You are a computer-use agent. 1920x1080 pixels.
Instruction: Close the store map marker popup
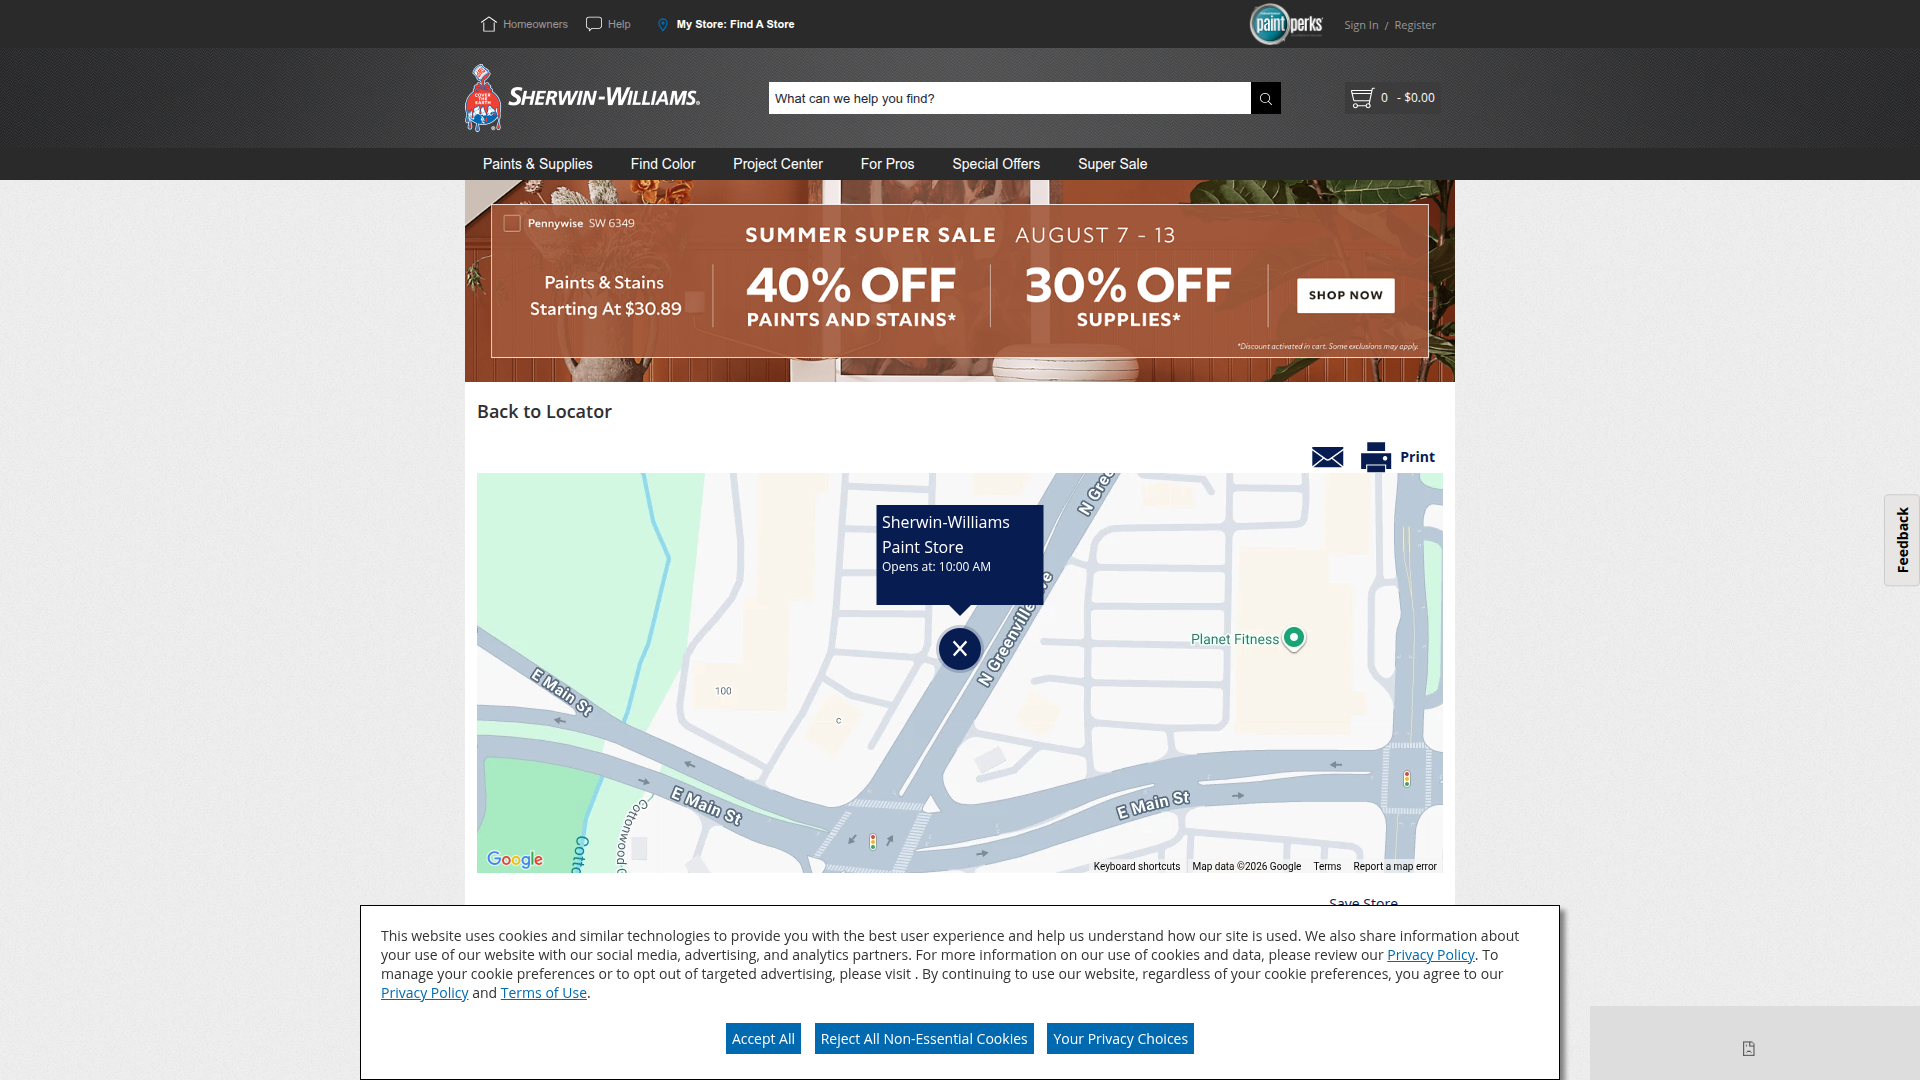tap(960, 649)
